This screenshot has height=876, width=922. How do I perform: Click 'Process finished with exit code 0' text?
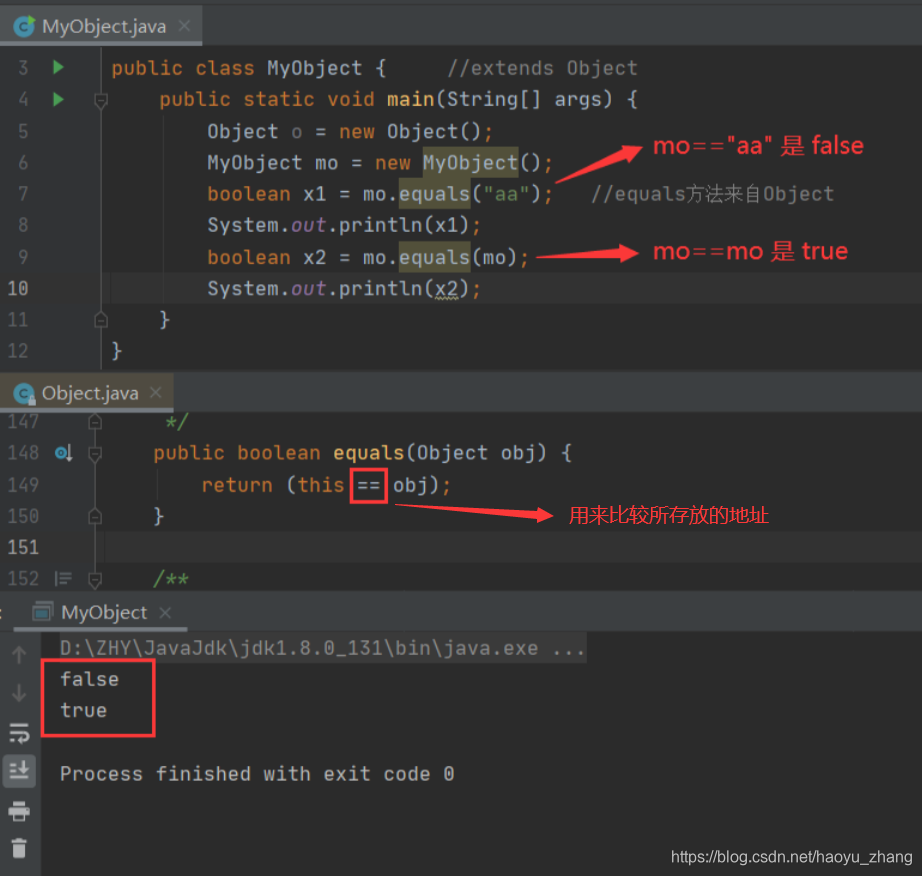point(257,774)
